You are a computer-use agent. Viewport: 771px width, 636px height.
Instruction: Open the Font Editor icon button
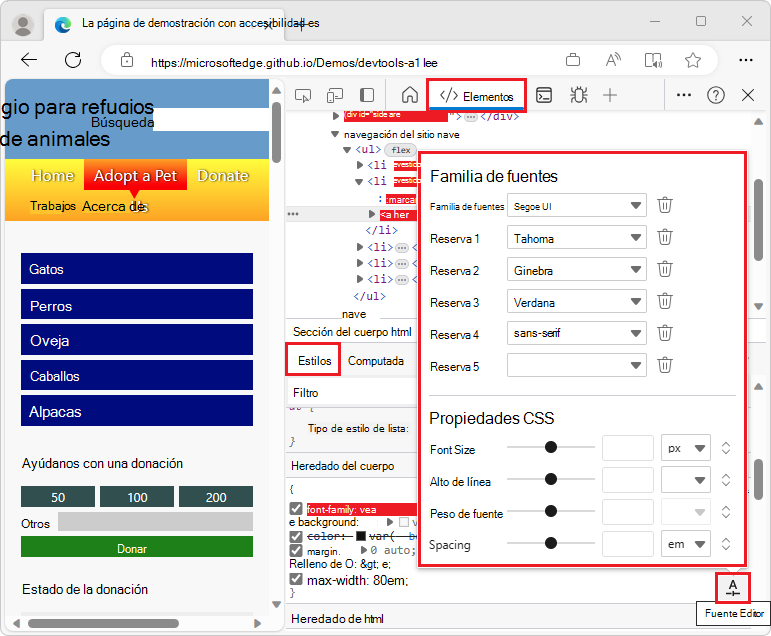[733, 587]
